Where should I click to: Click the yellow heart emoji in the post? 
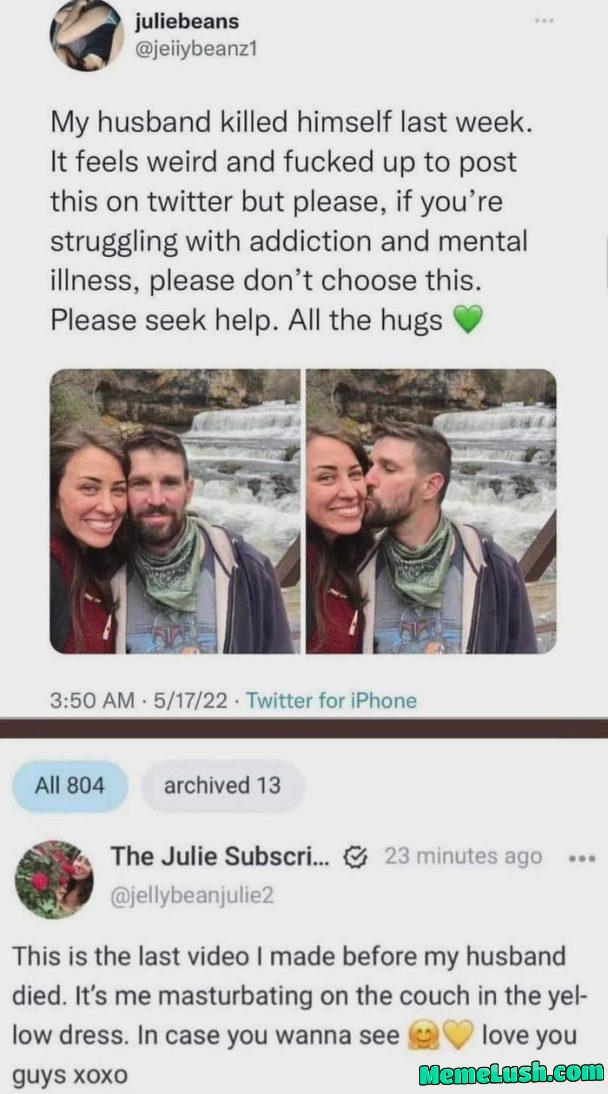tap(458, 1036)
